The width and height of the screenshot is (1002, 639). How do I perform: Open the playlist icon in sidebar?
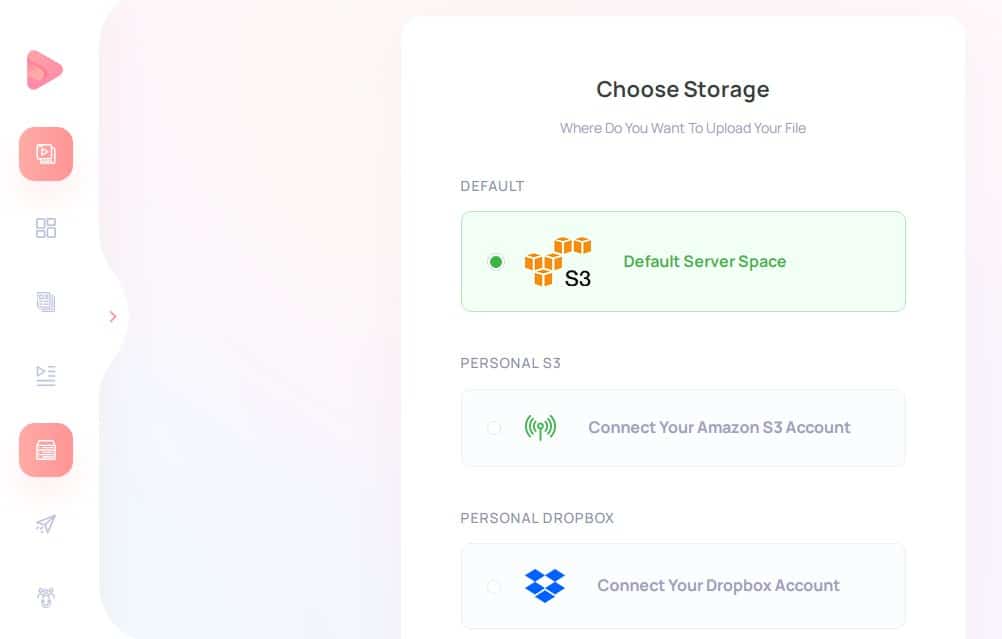tap(46, 376)
